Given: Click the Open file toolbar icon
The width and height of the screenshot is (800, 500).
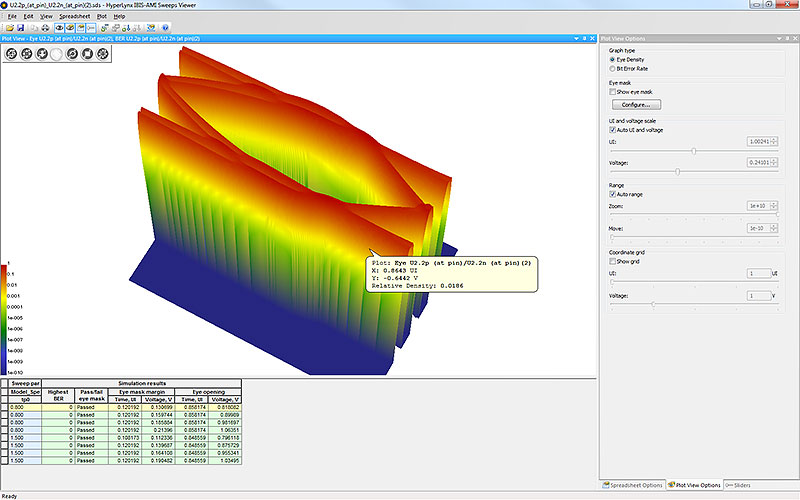Looking at the screenshot, I should [8, 27].
